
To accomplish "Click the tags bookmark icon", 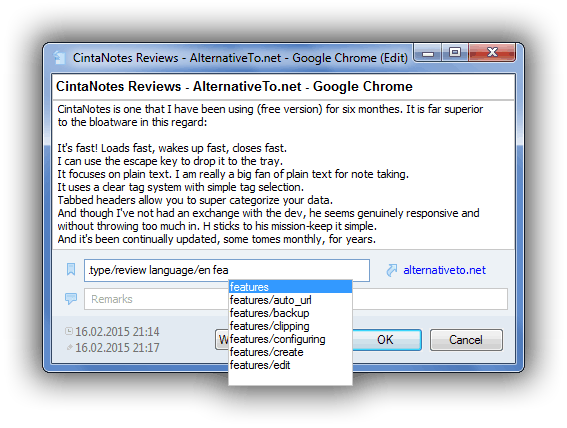I will 71,269.
